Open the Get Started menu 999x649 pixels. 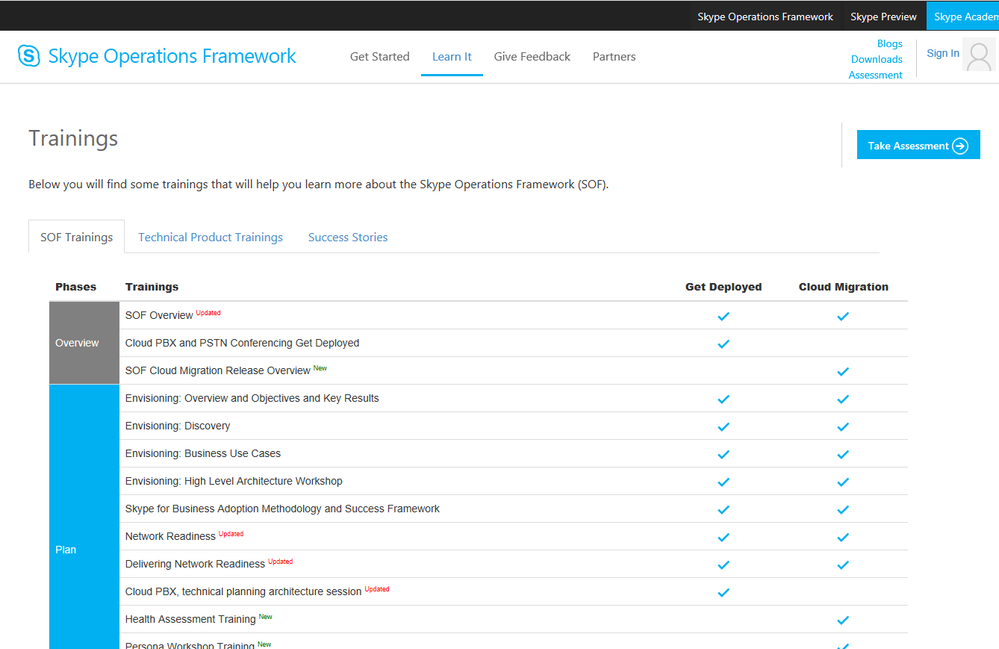point(380,57)
